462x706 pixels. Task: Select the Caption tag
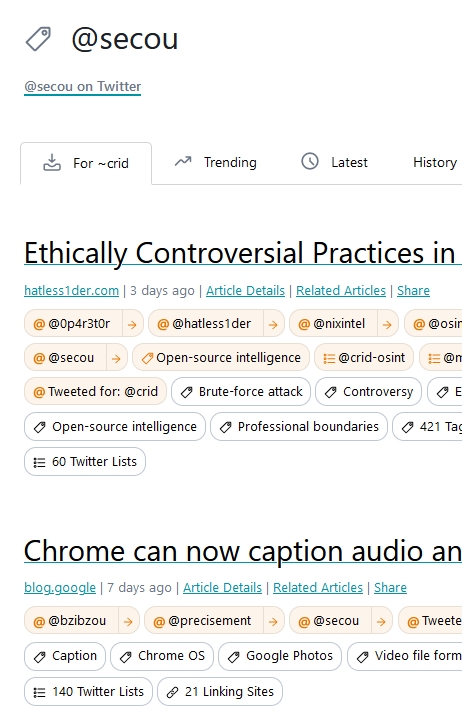65,656
